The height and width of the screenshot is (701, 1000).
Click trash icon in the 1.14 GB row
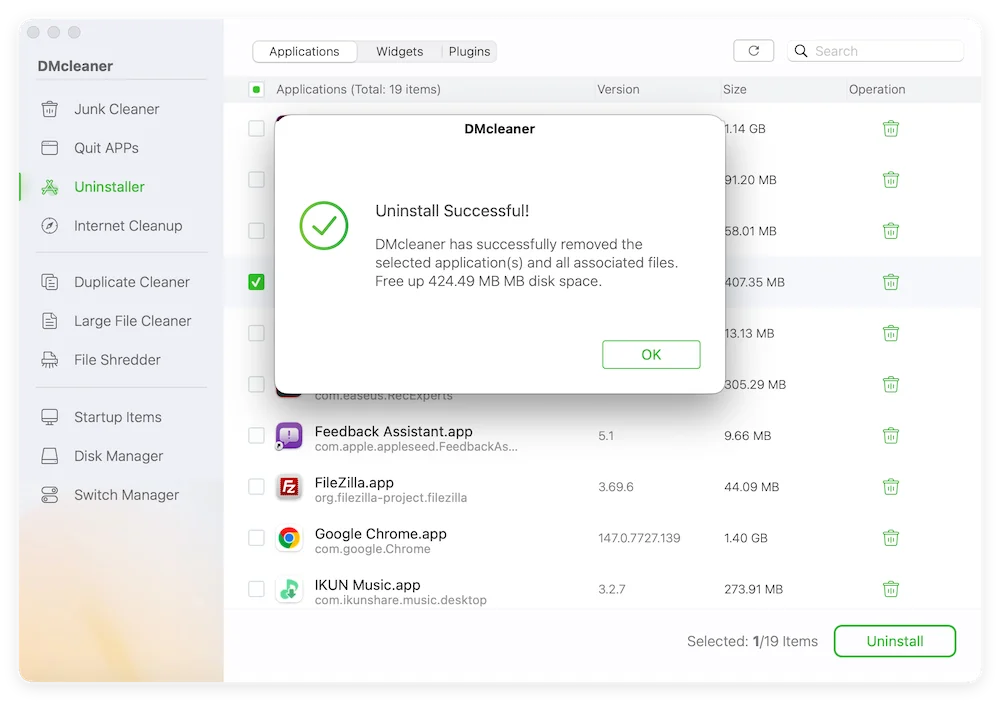[x=890, y=129]
